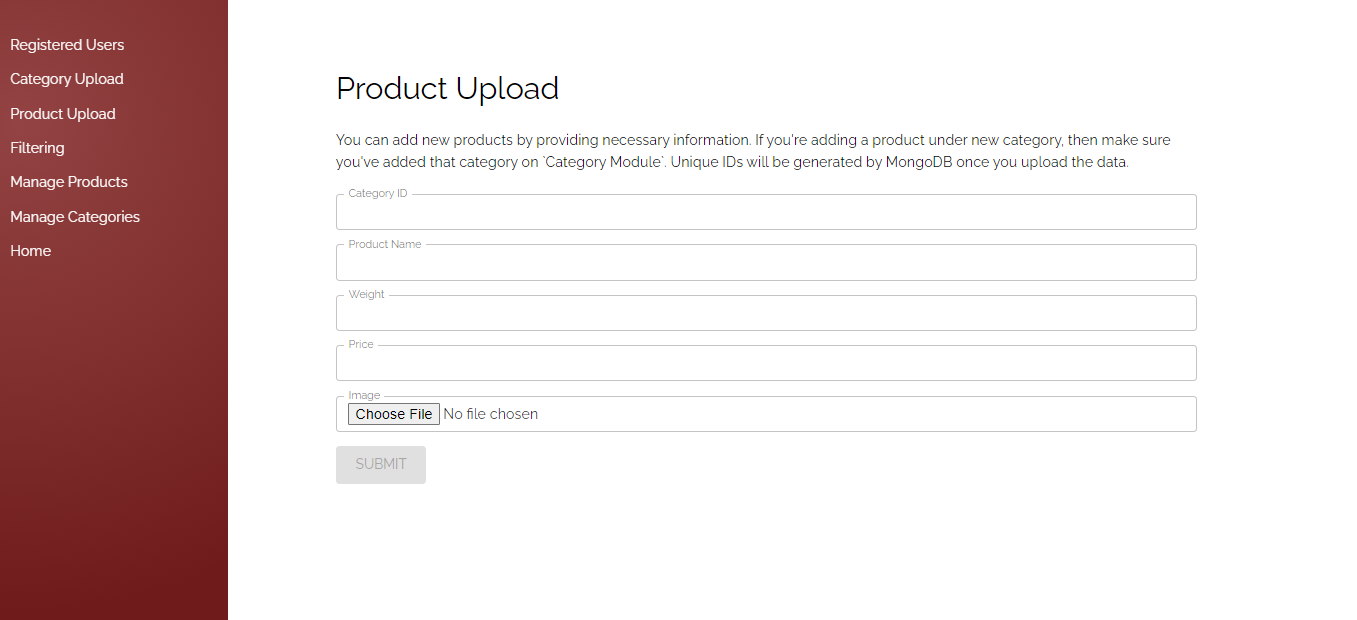
Task: Select the Weight input field
Action: tap(765, 312)
